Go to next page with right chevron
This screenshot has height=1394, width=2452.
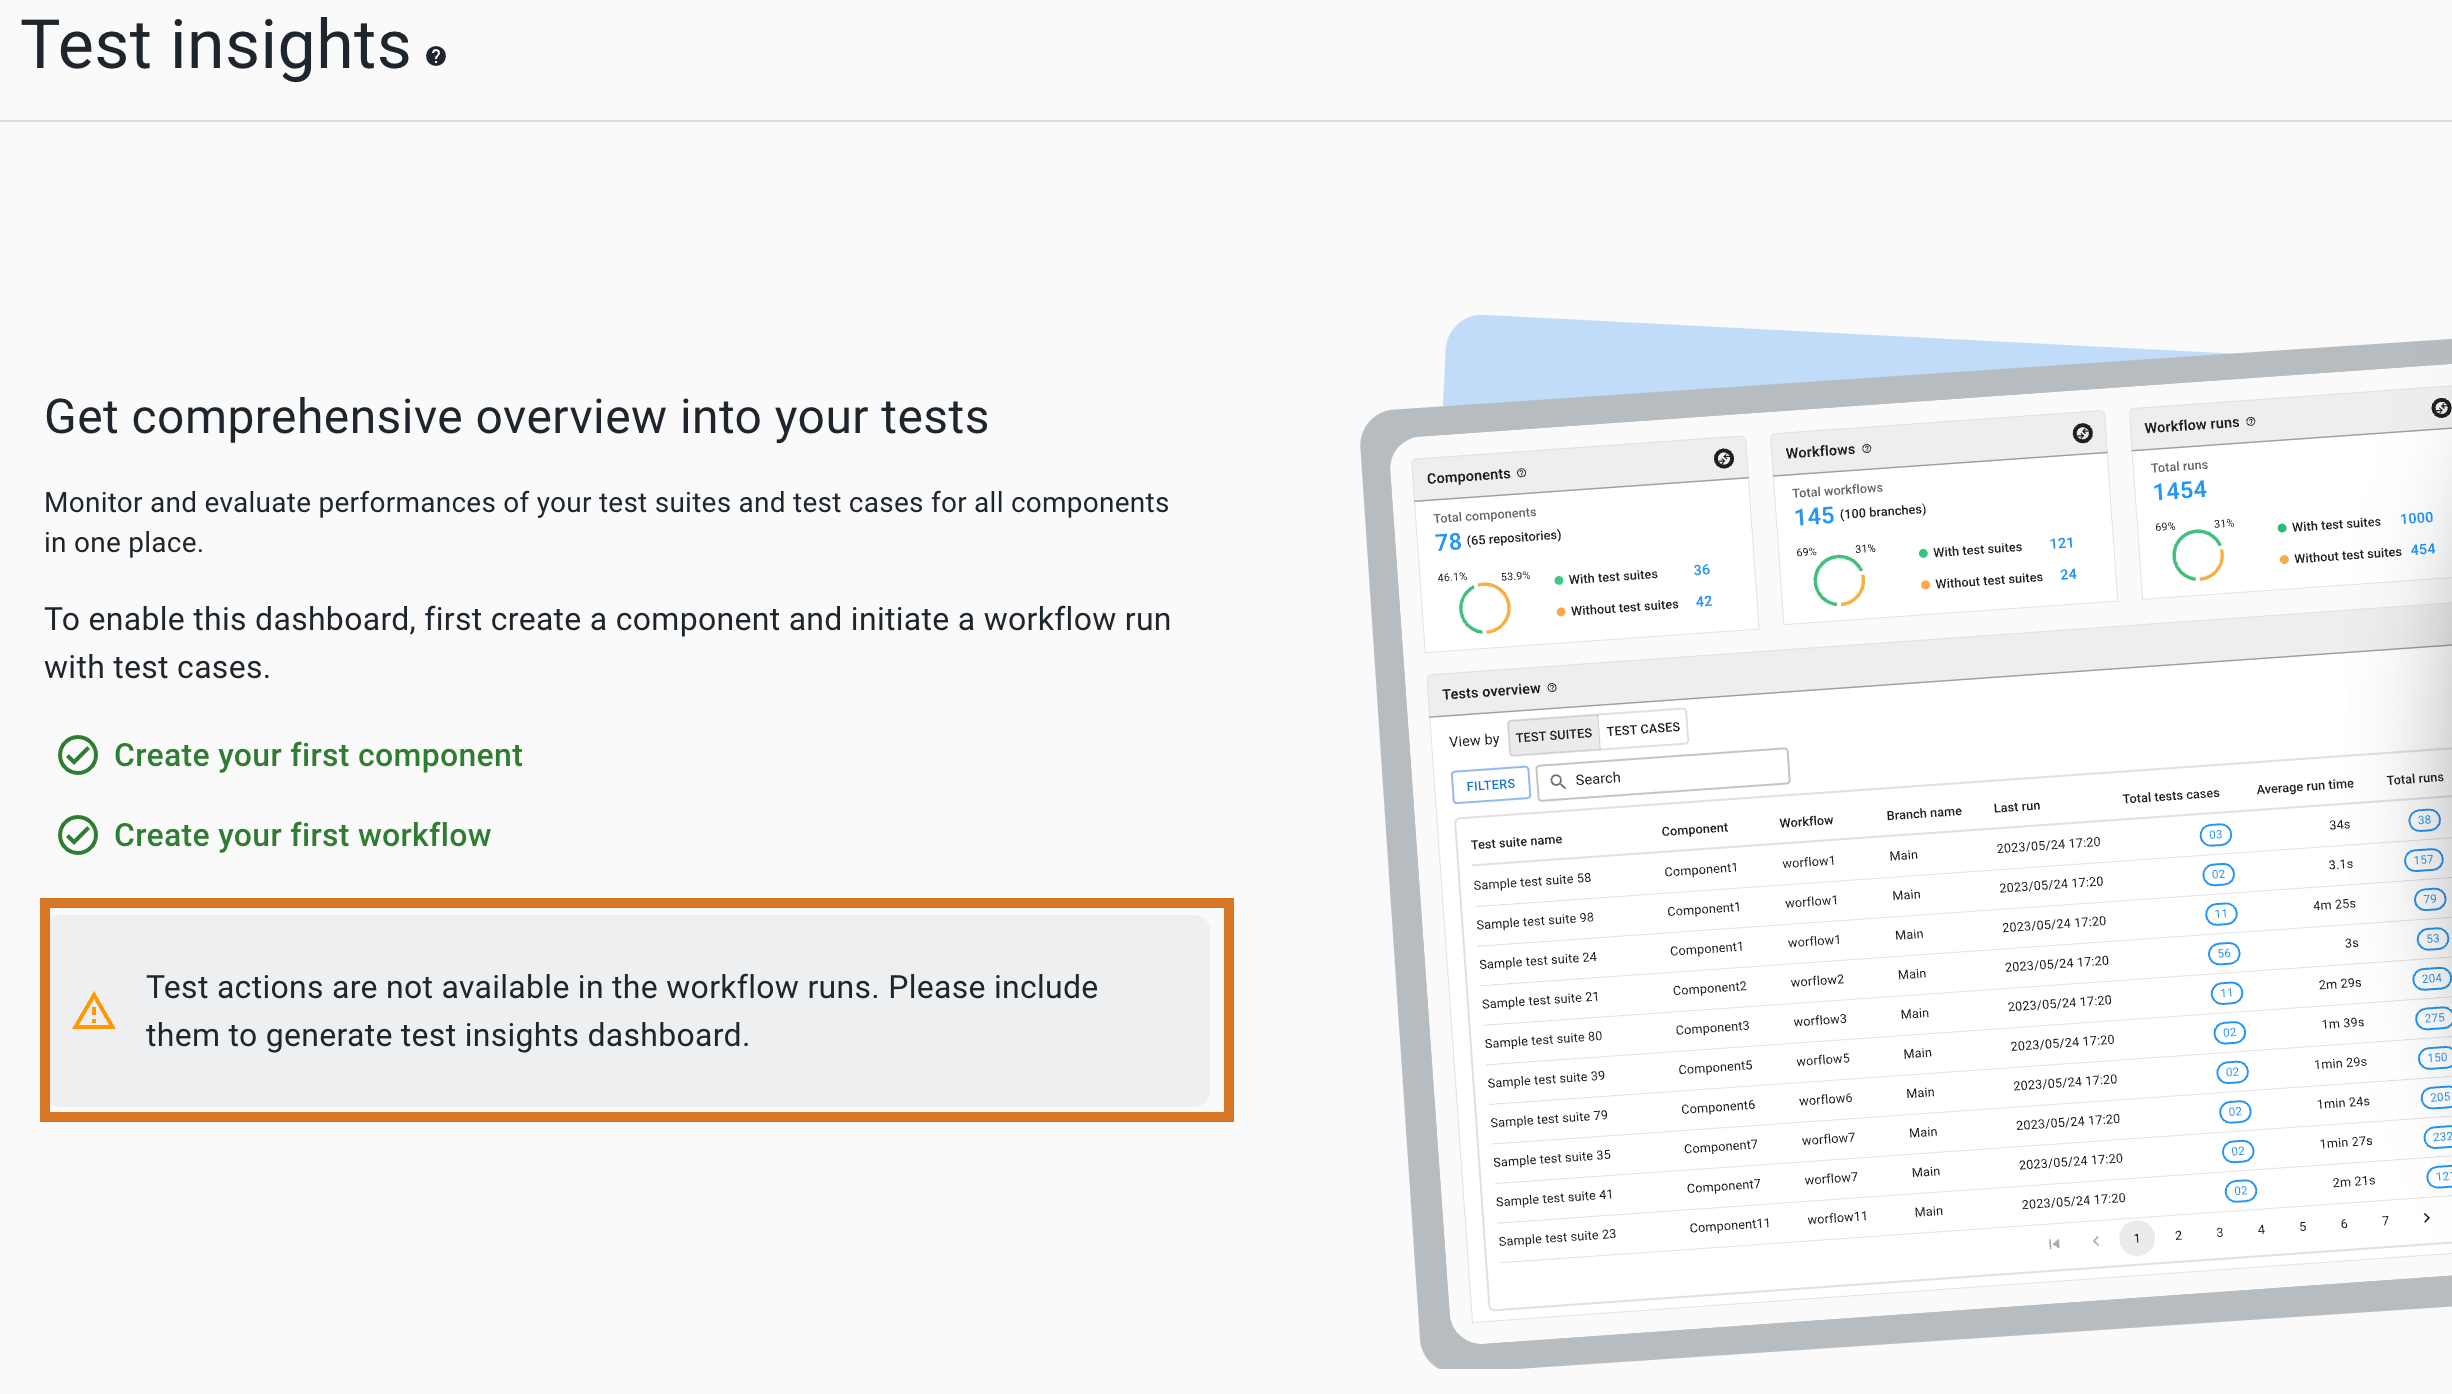tap(2425, 1219)
